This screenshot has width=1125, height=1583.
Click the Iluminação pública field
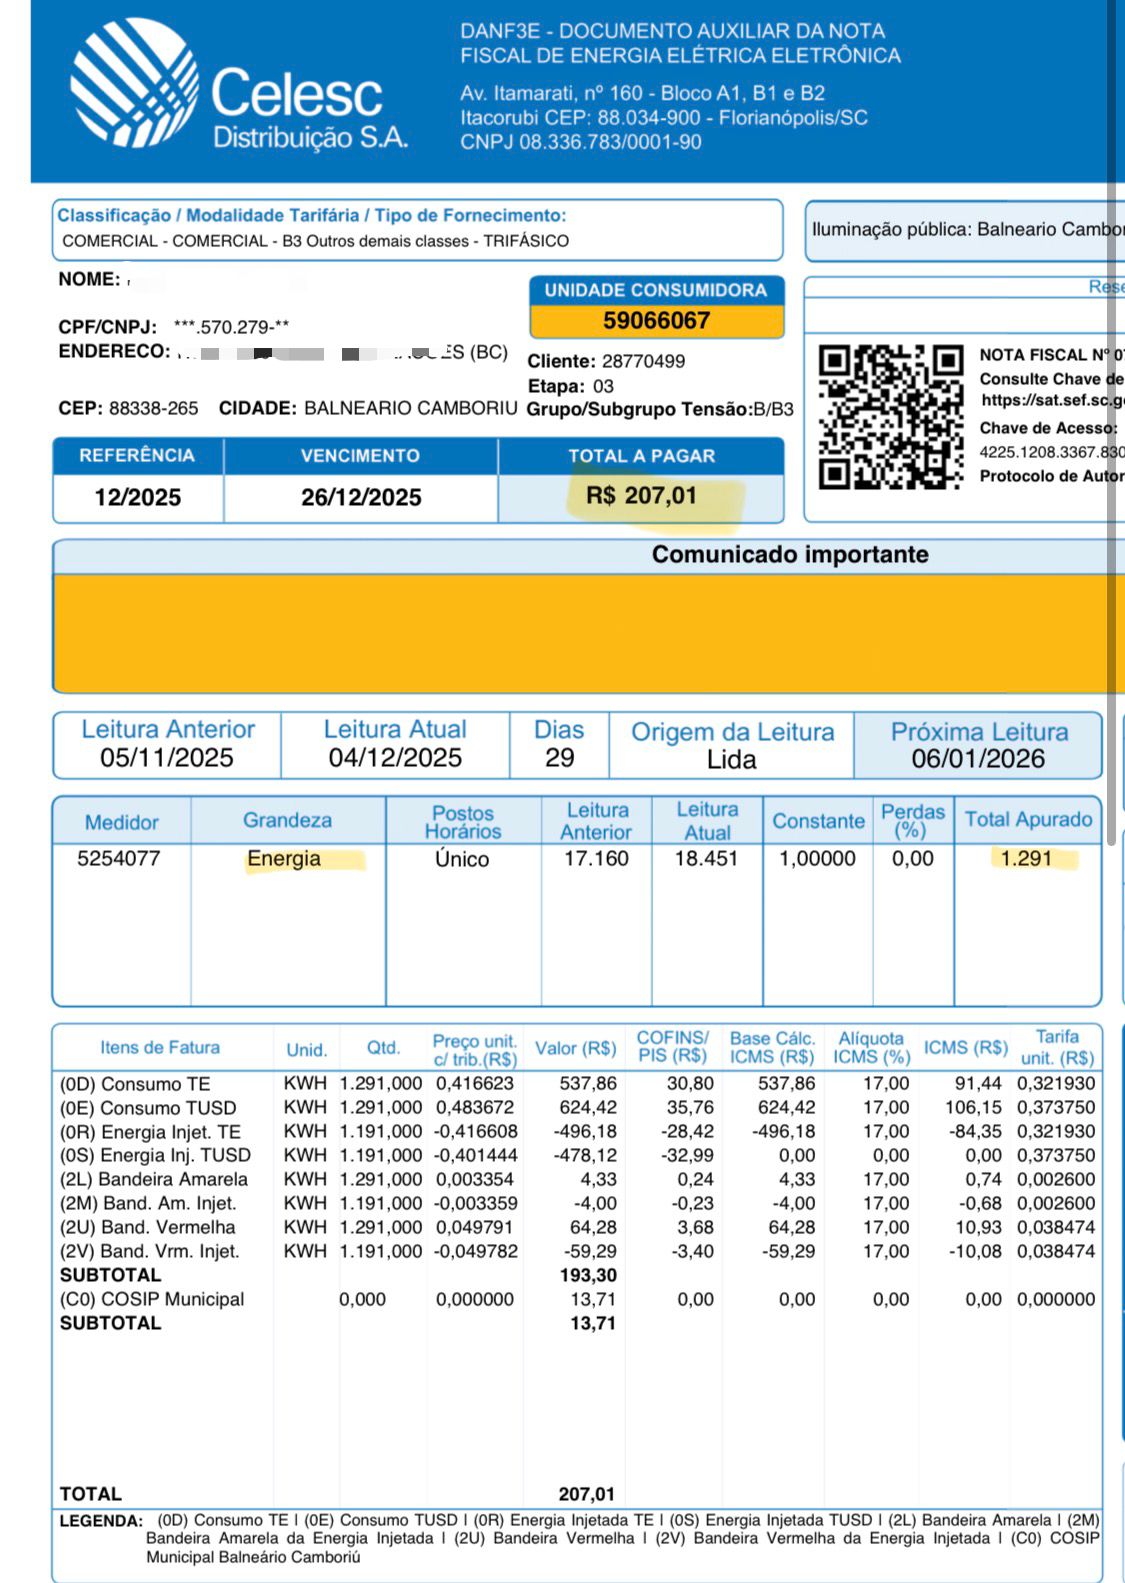965,230
